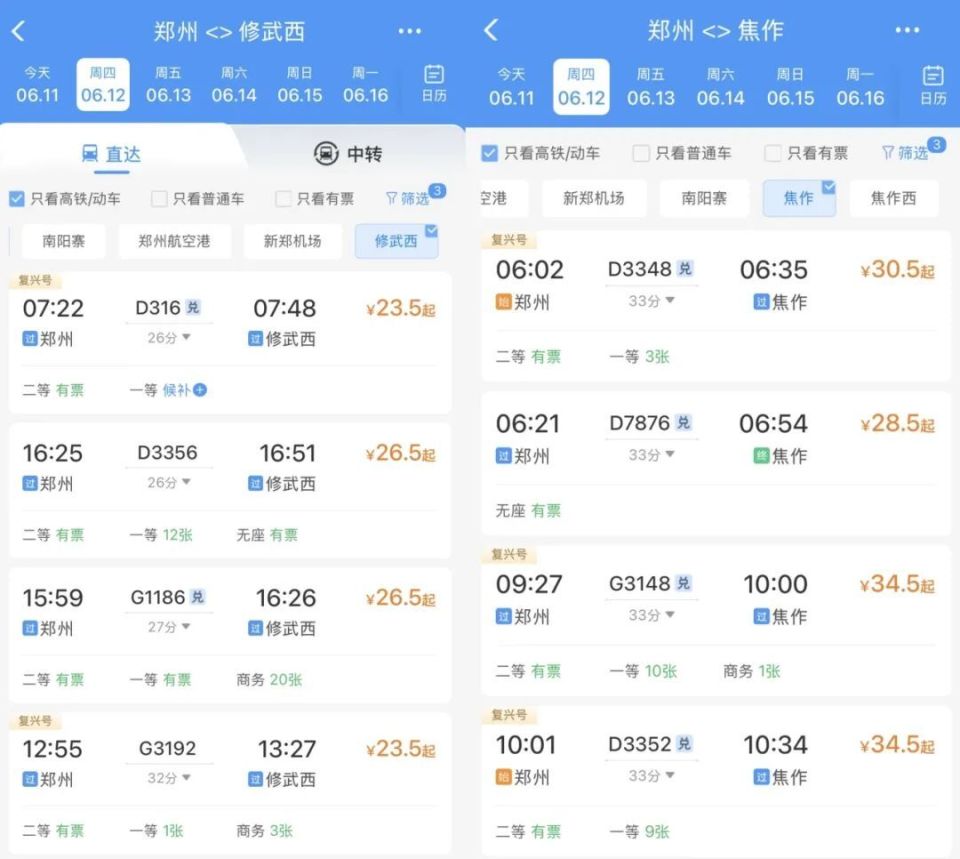Open the 日历 calendar on 焦作 screen
Viewport: 960px width, 859px height.
tap(933, 86)
